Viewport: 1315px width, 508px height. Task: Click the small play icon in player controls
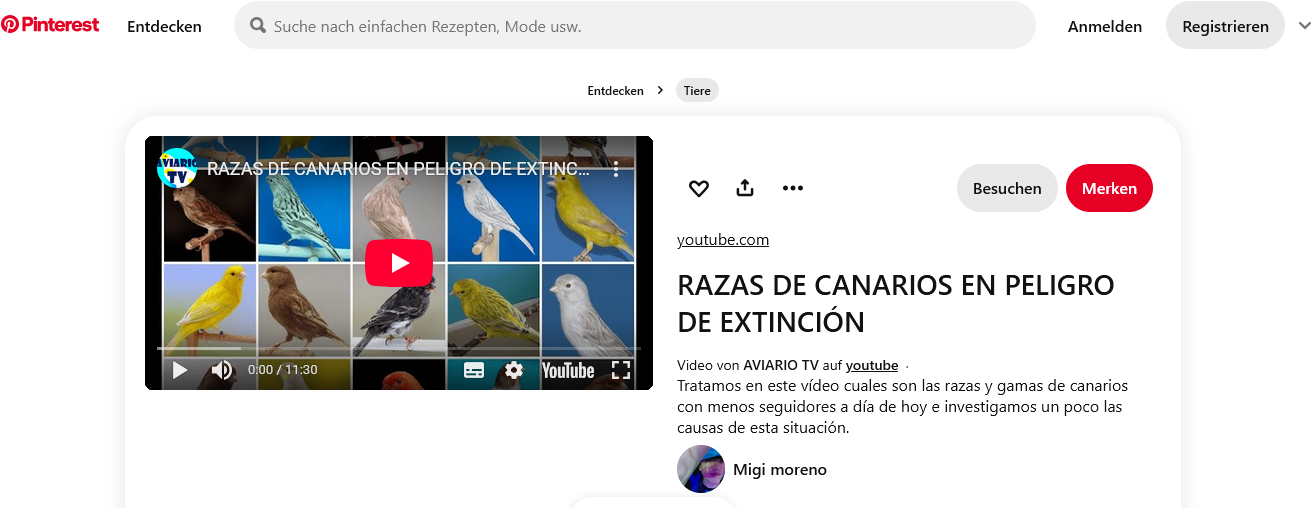click(x=180, y=370)
